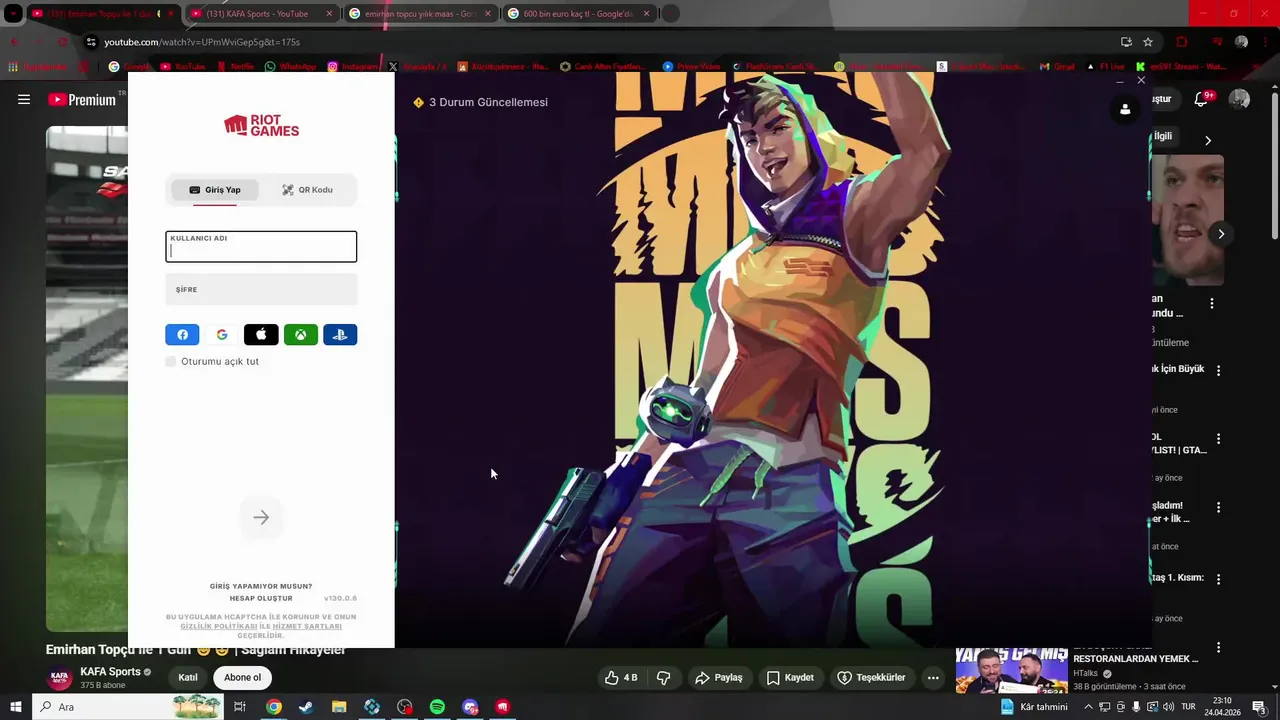
Task: Open the YouTube account avatar menu
Action: (x=1239, y=99)
